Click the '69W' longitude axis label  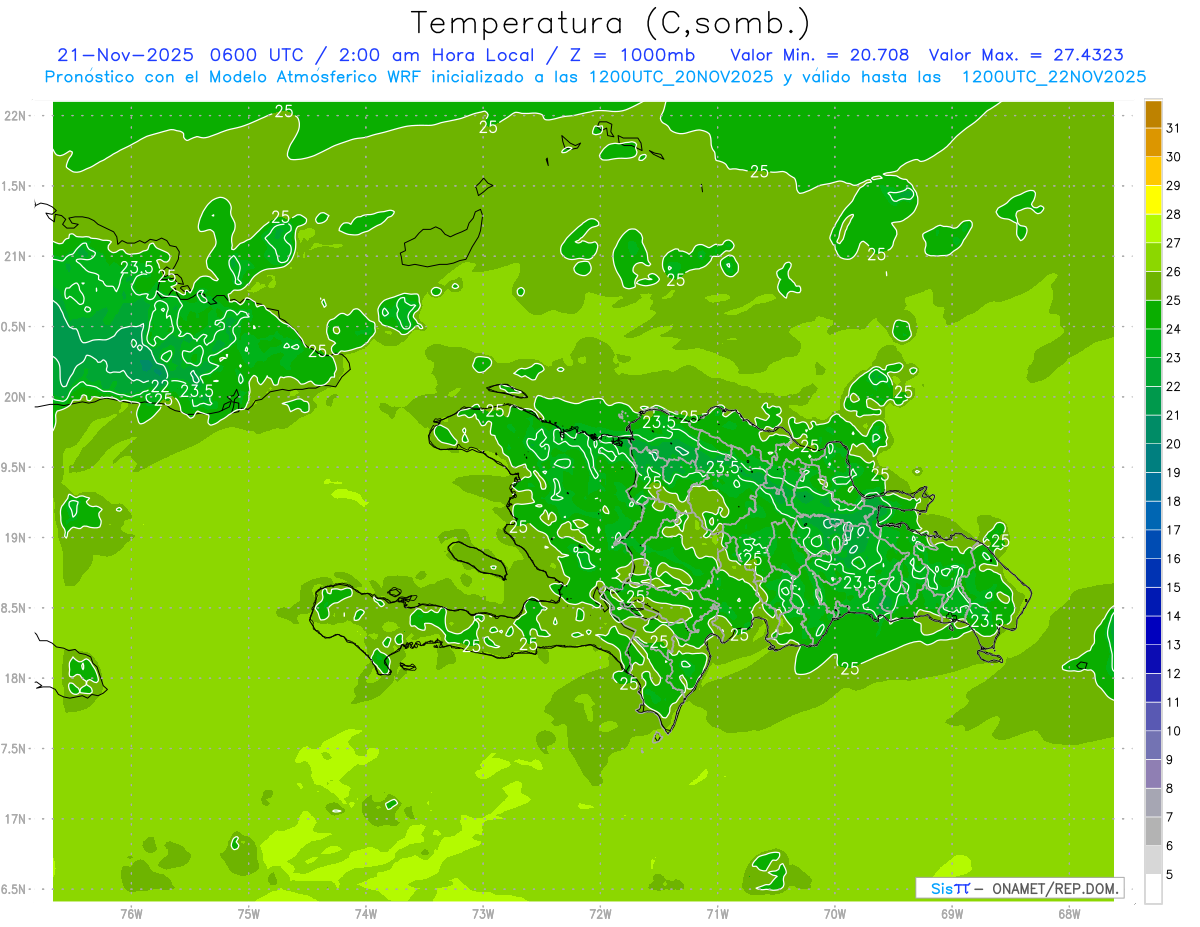coord(952,914)
